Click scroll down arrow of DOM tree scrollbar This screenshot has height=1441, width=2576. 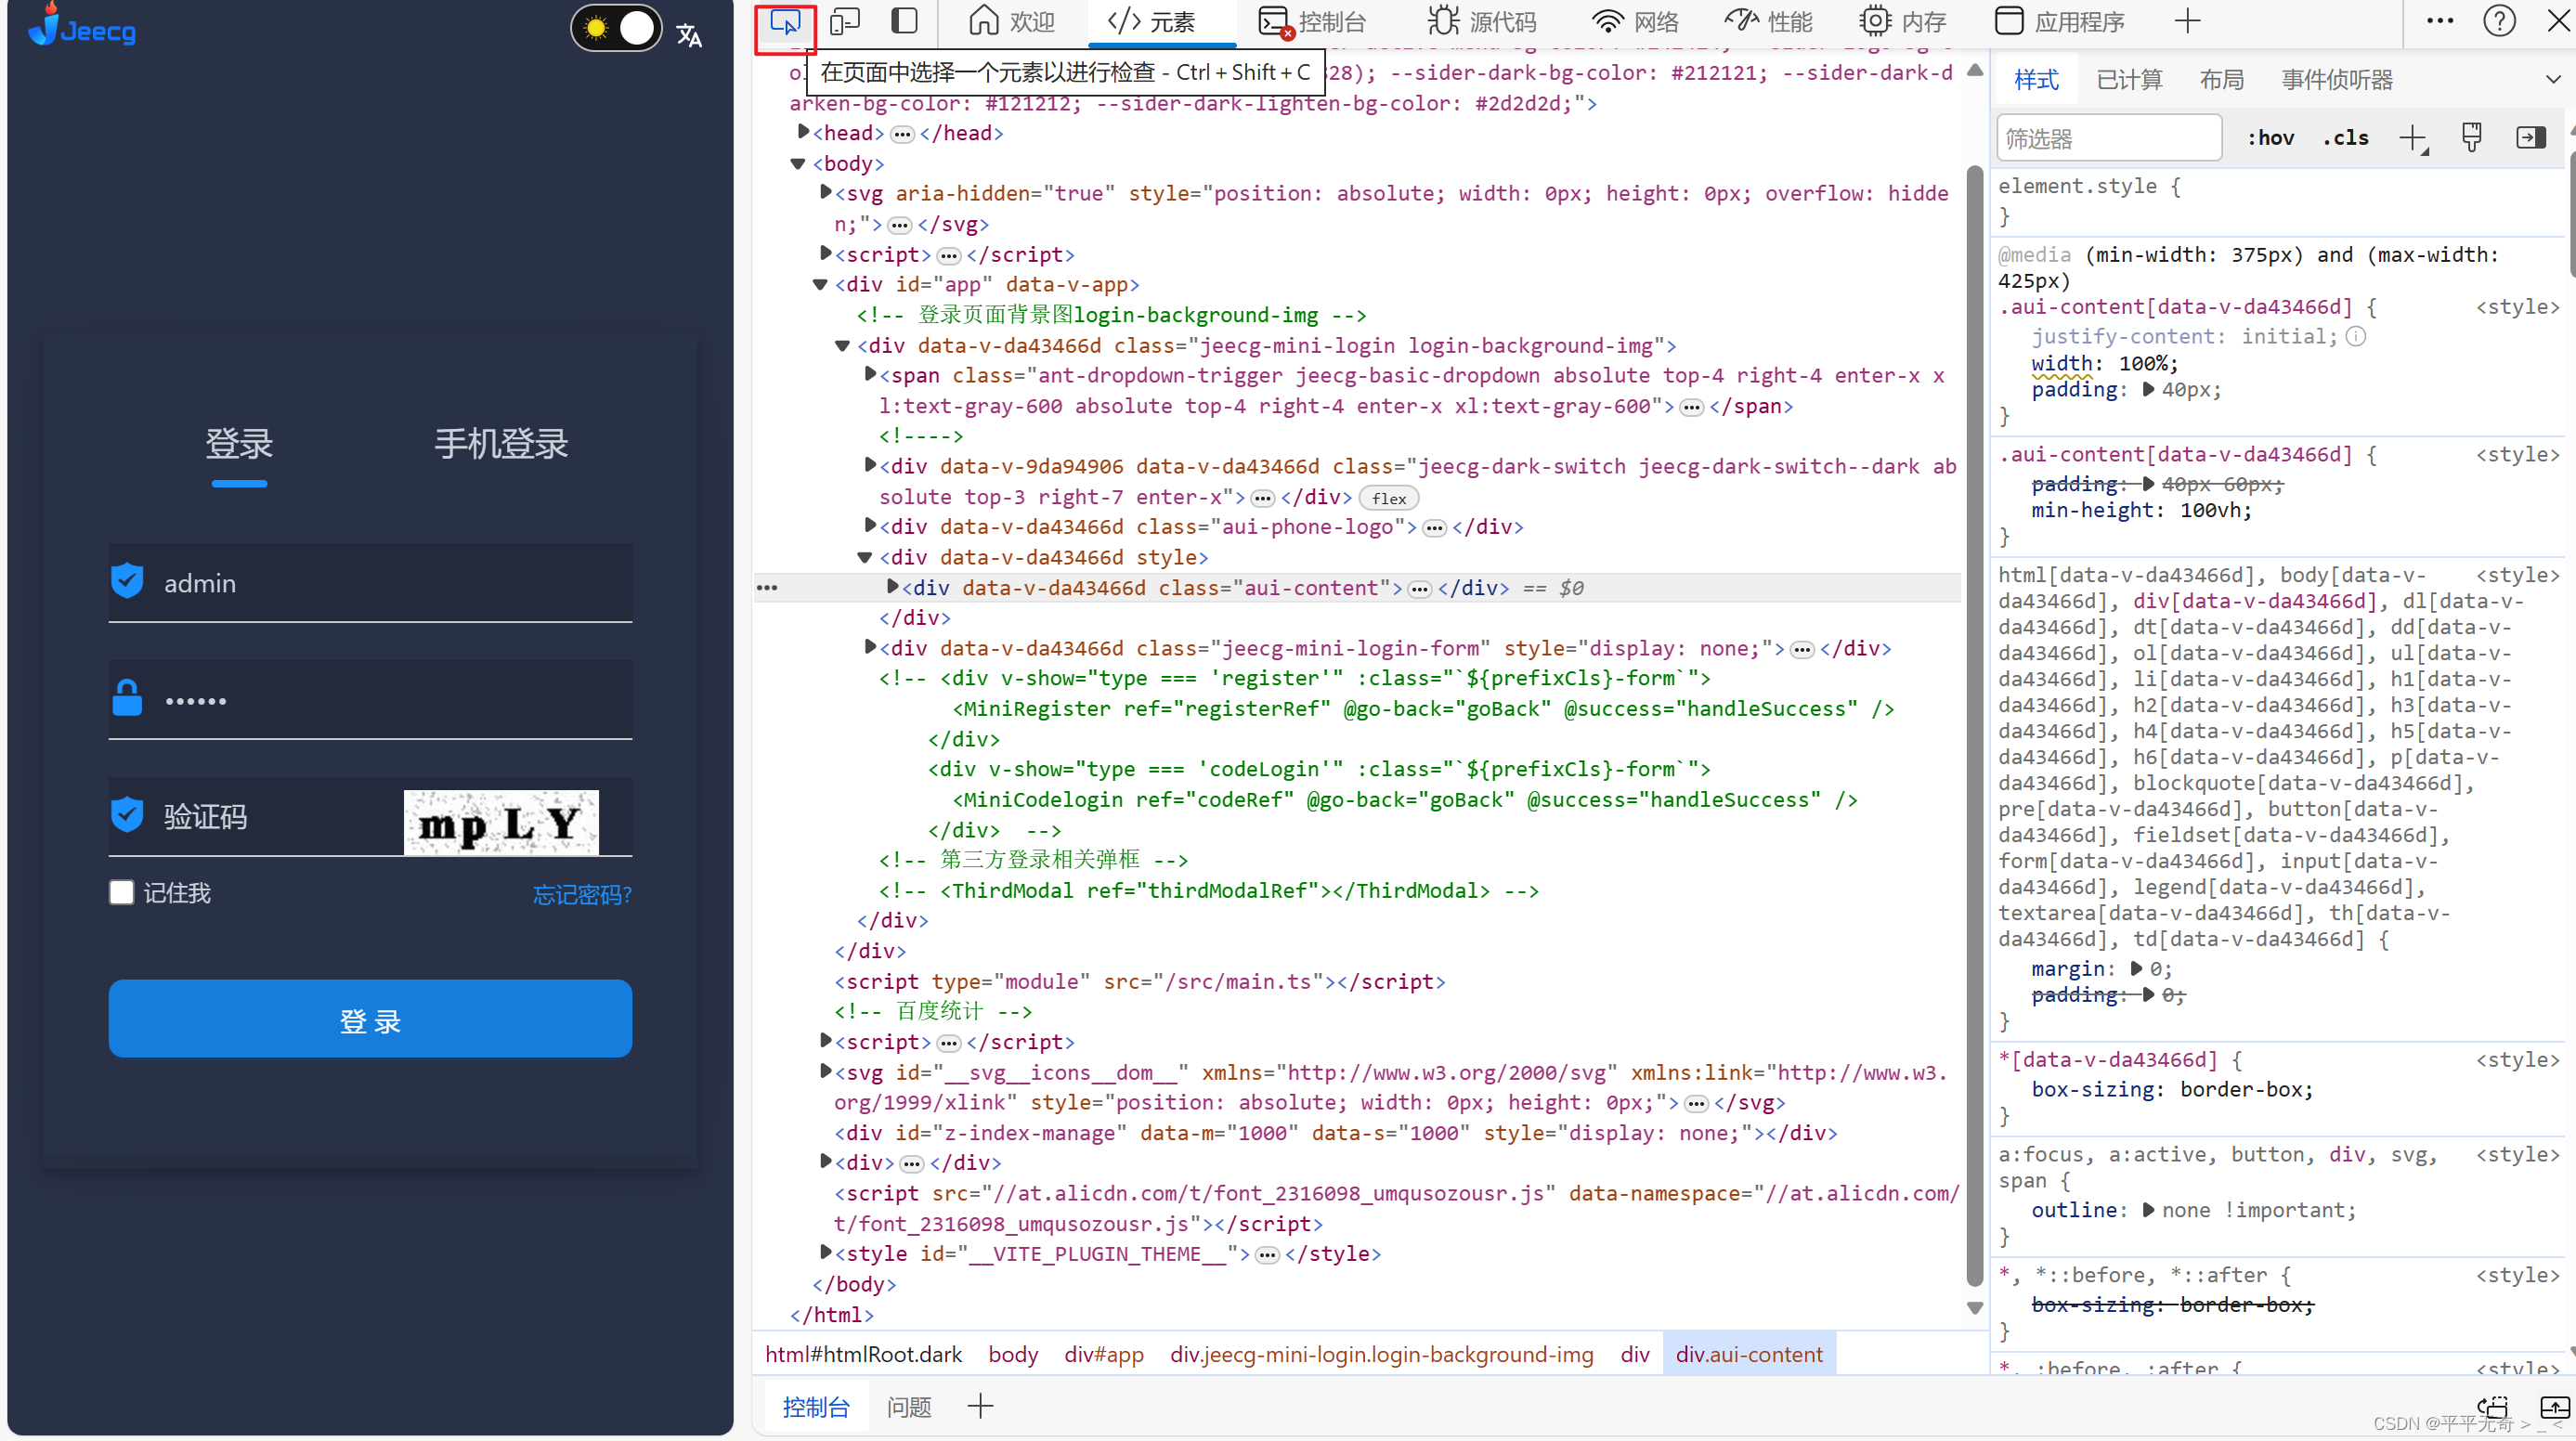click(1974, 1307)
